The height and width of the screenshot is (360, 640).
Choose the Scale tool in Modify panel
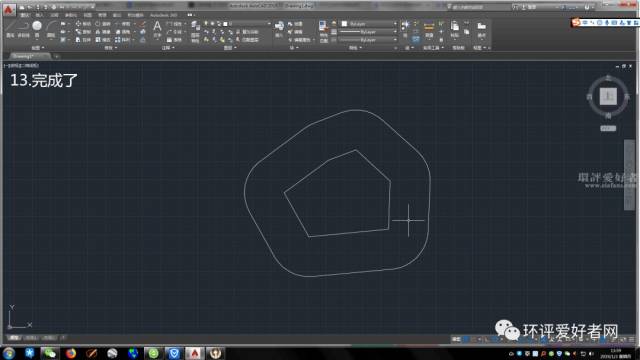103,40
